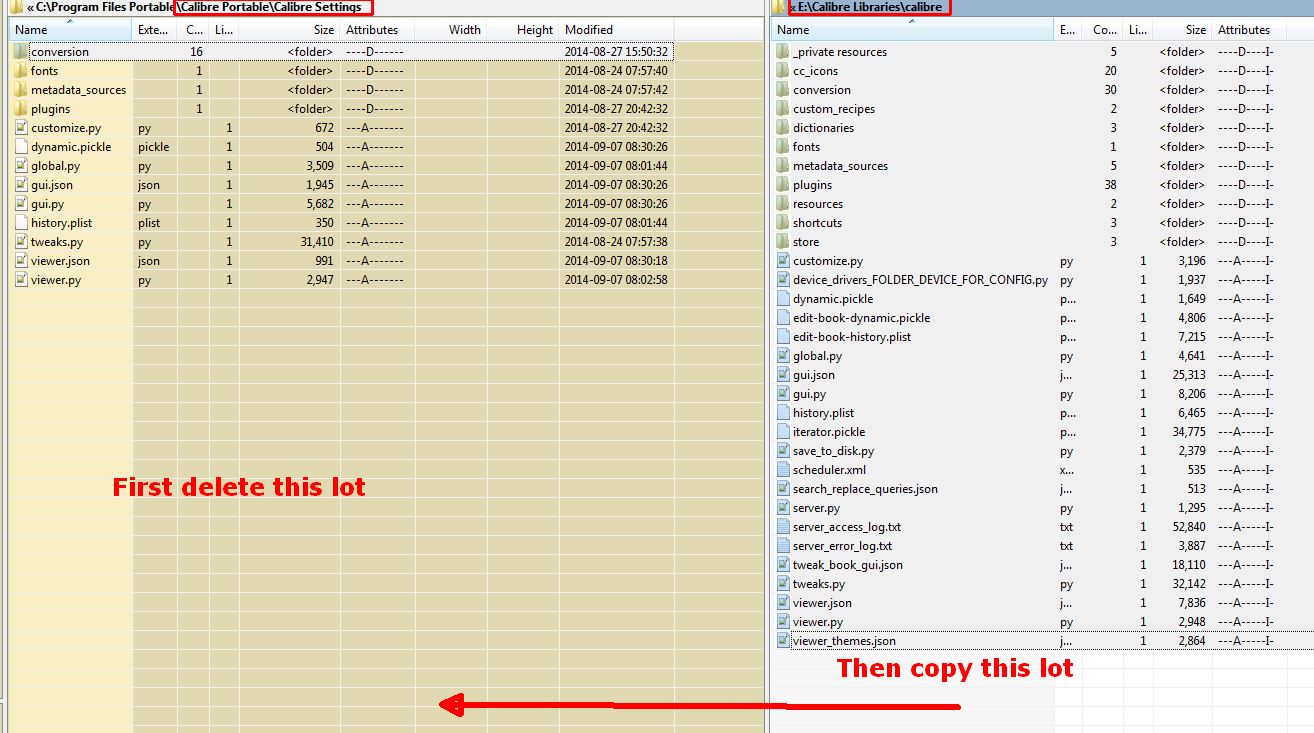Select the plugins folder icon in the left pane
Screen dimensions: 1314x733
(x=21, y=109)
